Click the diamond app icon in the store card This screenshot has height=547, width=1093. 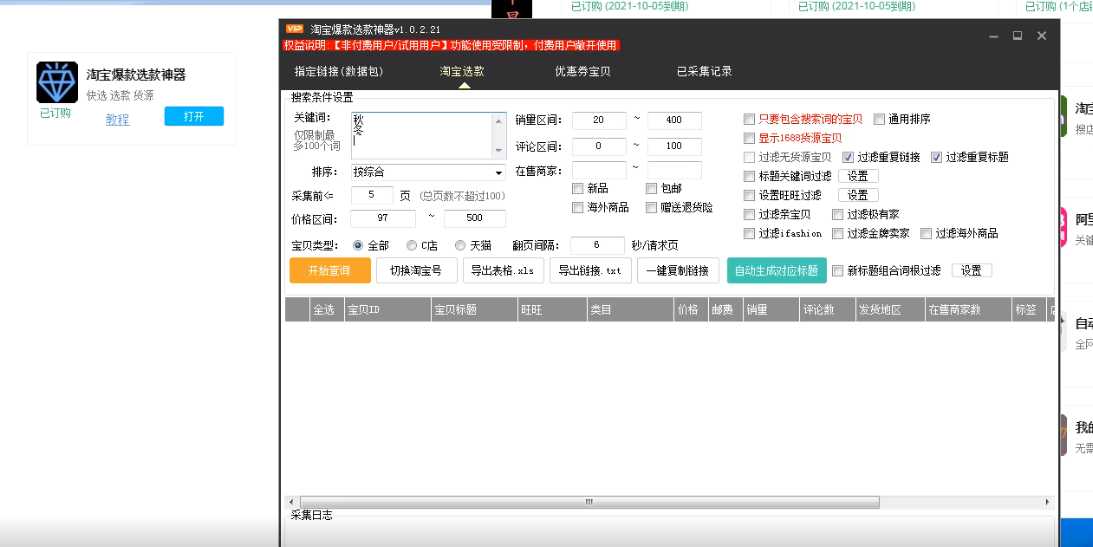pyautogui.click(x=57, y=82)
